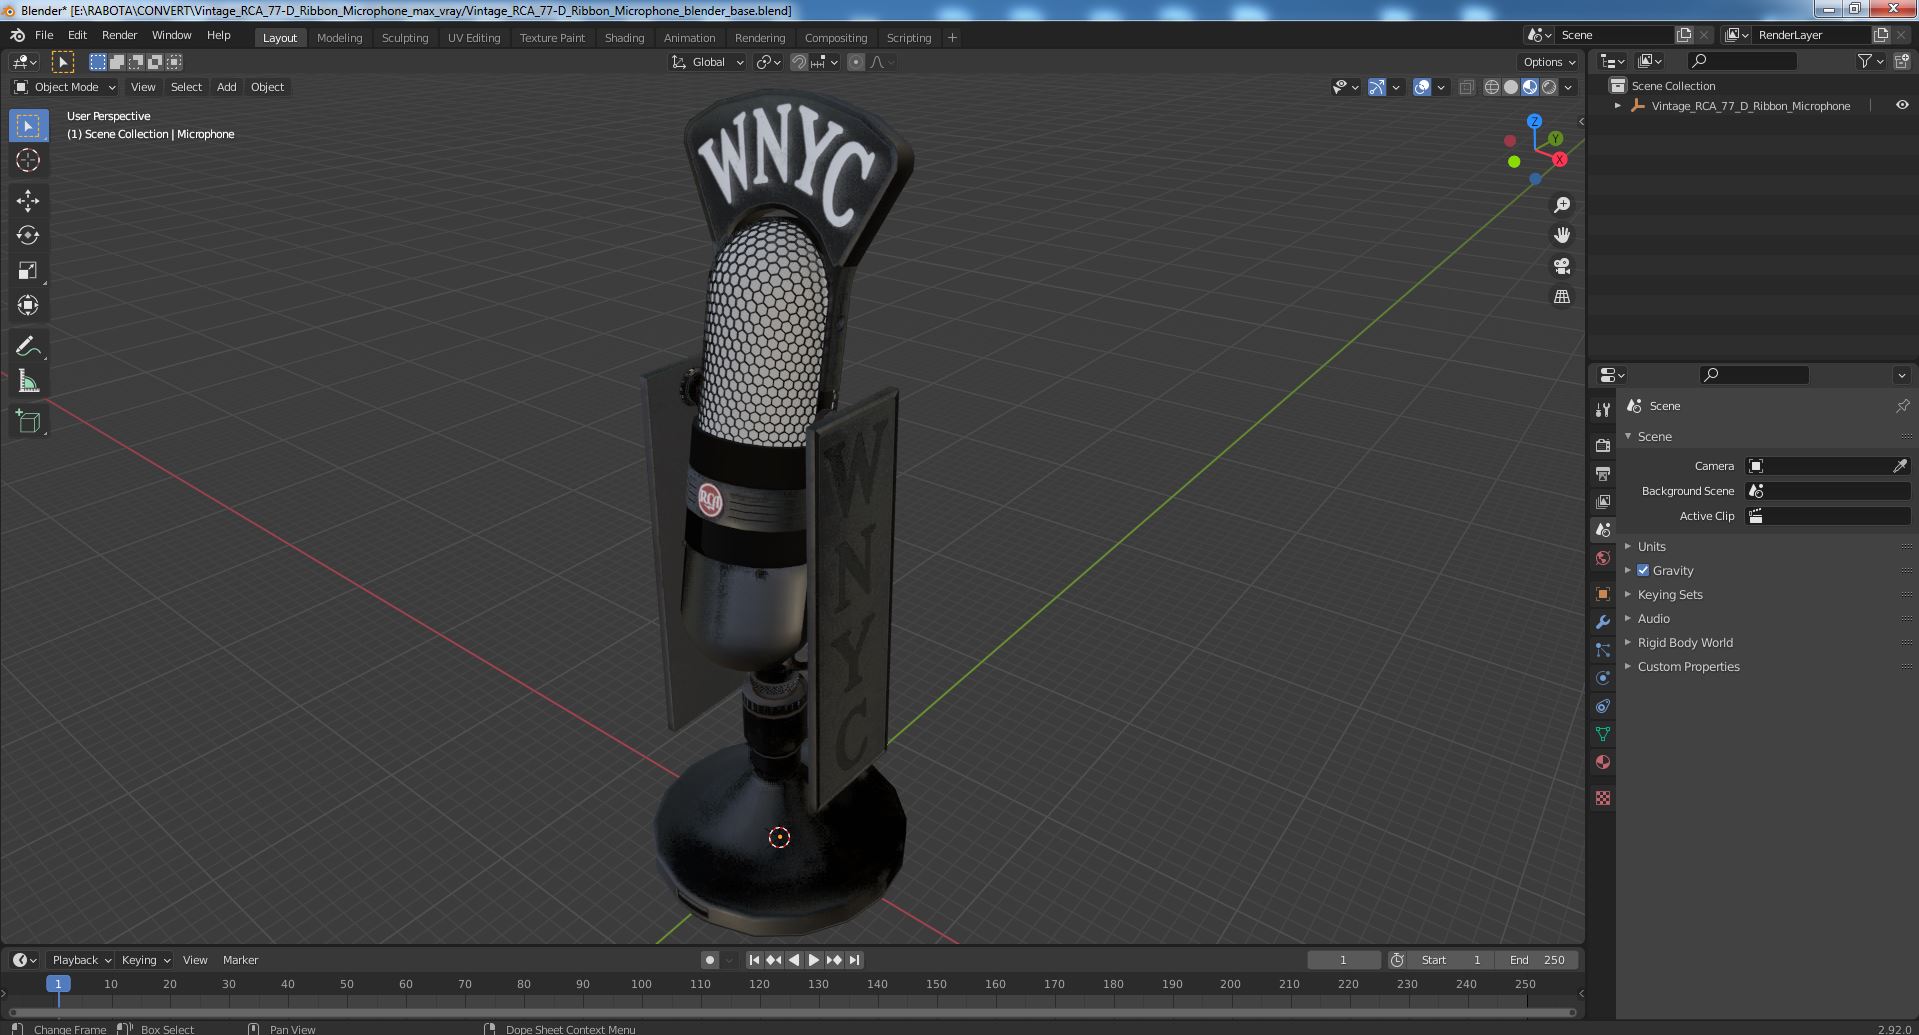1919x1035 pixels.
Task: Select the Transform tool
Action: pyautogui.click(x=28, y=305)
